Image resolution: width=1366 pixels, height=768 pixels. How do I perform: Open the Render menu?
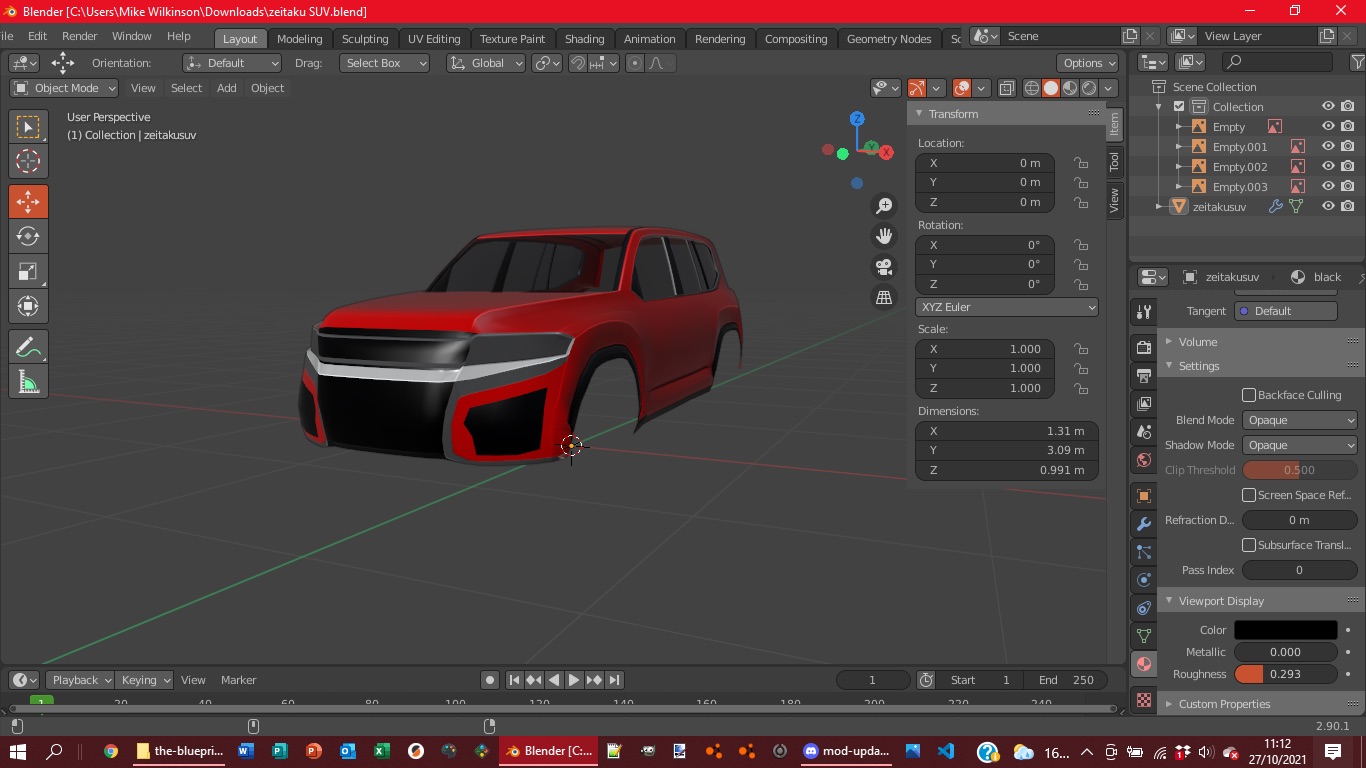click(x=79, y=36)
